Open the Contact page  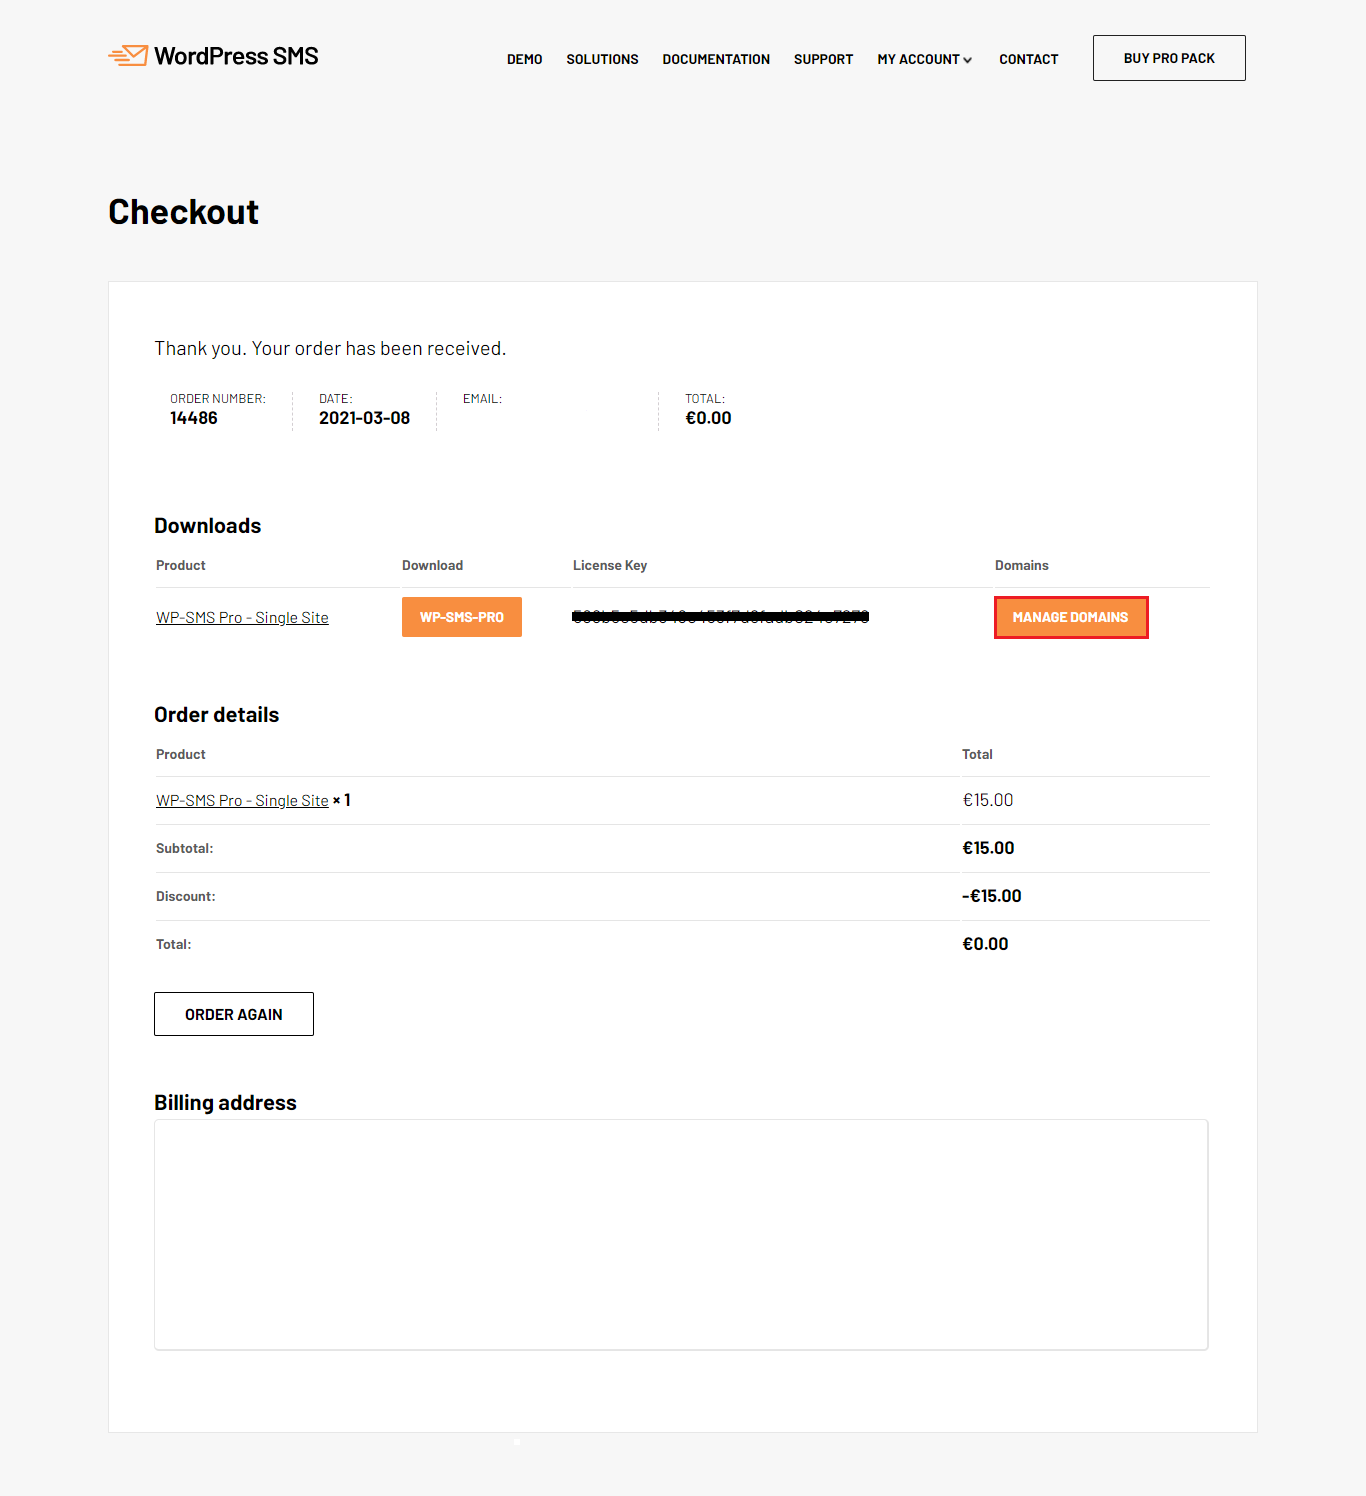coord(1029,59)
